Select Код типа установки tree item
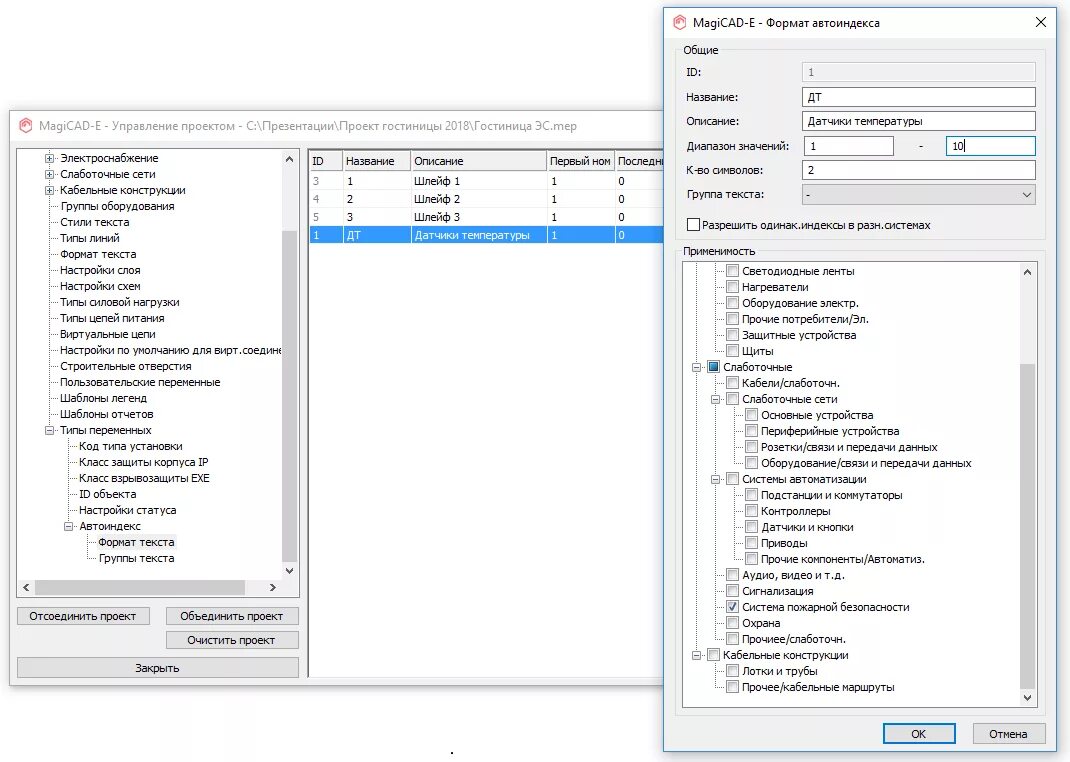 131,446
